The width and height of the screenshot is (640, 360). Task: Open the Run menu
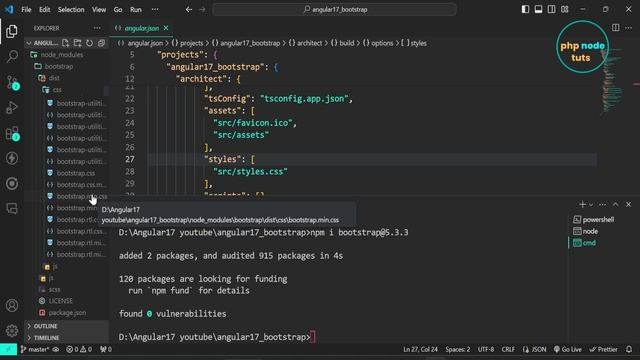coord(136,9)
